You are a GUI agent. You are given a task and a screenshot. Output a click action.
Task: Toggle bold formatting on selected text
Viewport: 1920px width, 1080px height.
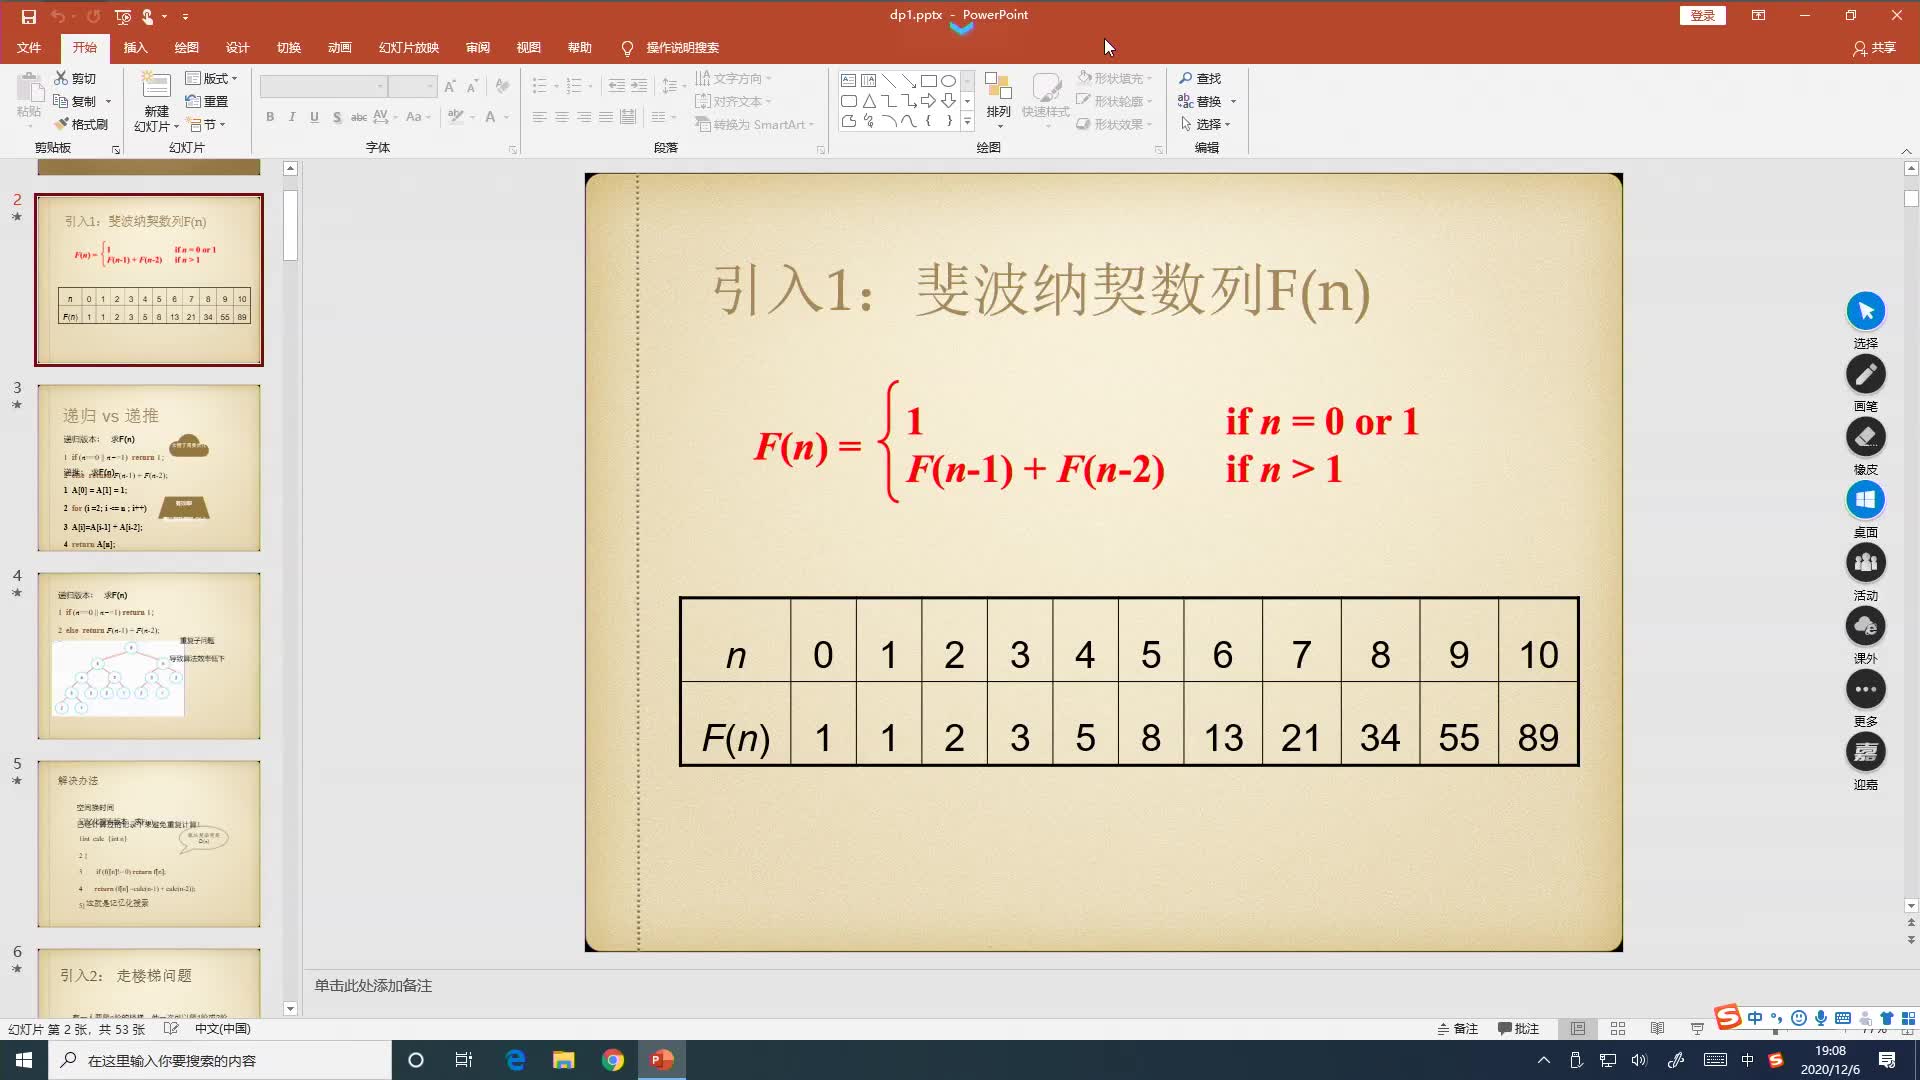coord(269,117)
